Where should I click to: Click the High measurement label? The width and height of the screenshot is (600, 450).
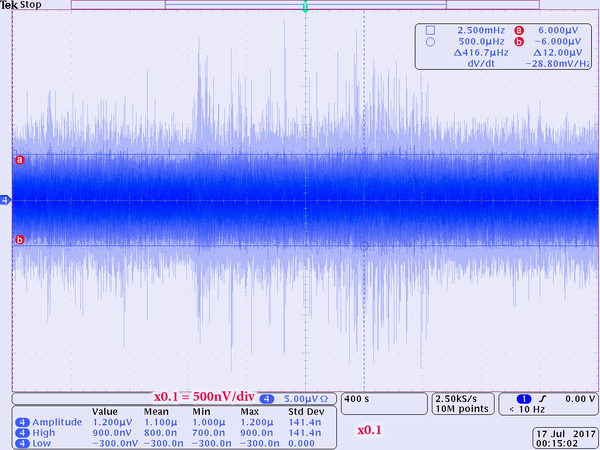point(44,433)
